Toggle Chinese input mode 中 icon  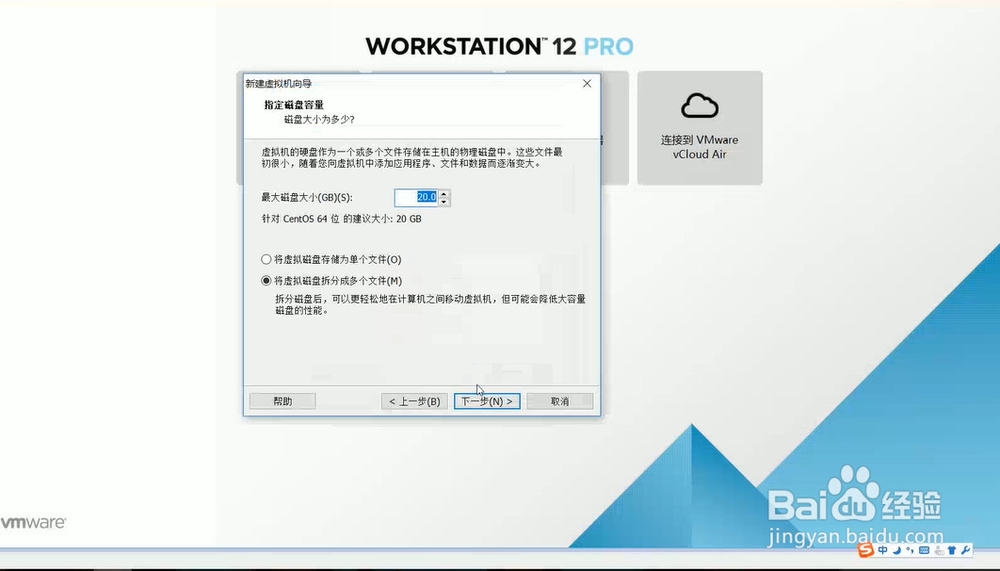point(883,550)
